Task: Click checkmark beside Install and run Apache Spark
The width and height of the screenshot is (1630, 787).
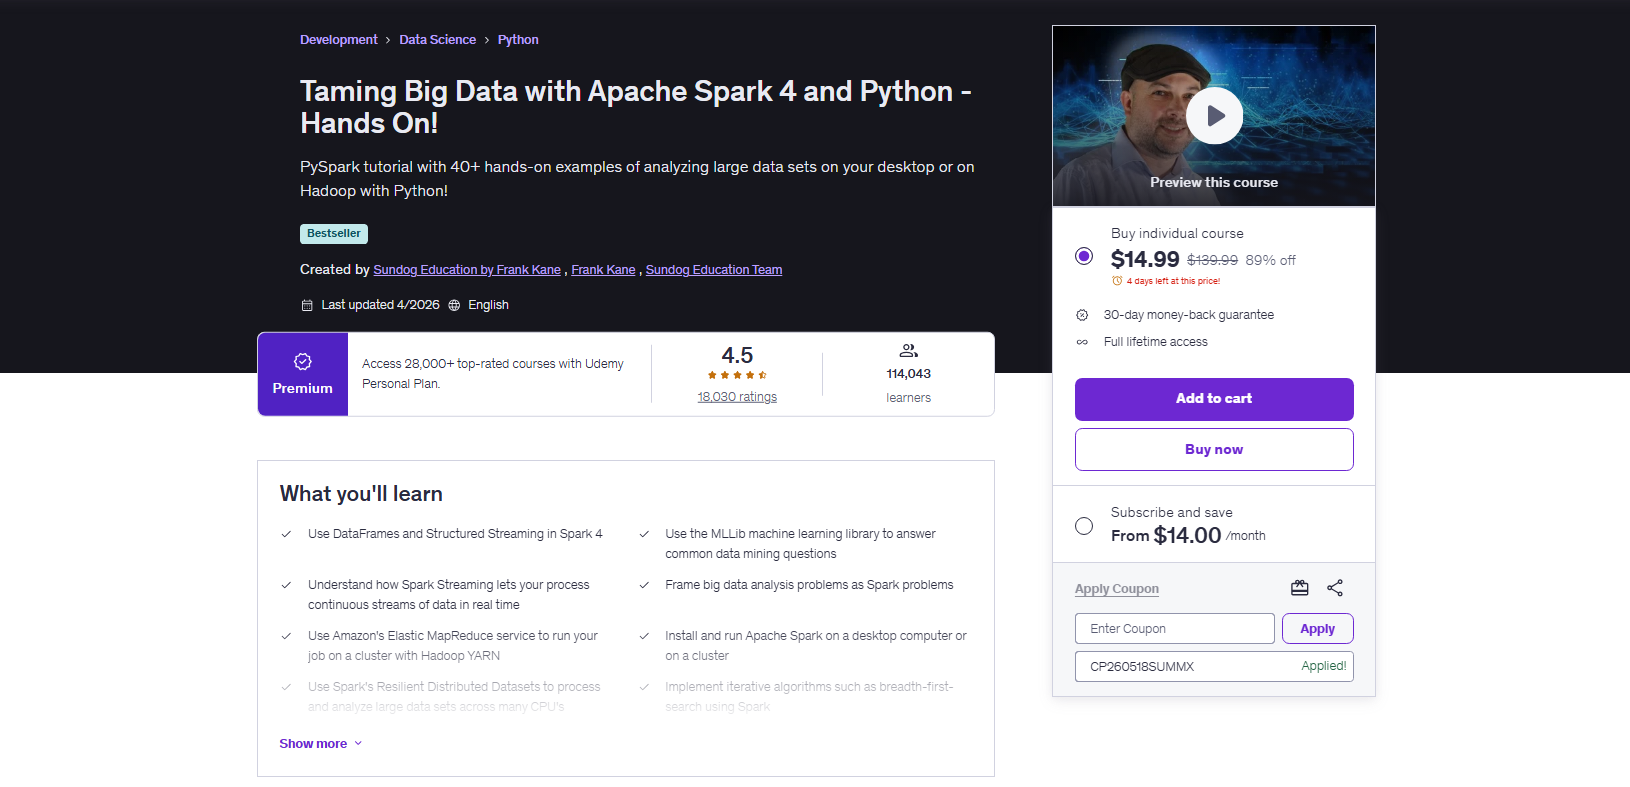Action: click(644, 636)
